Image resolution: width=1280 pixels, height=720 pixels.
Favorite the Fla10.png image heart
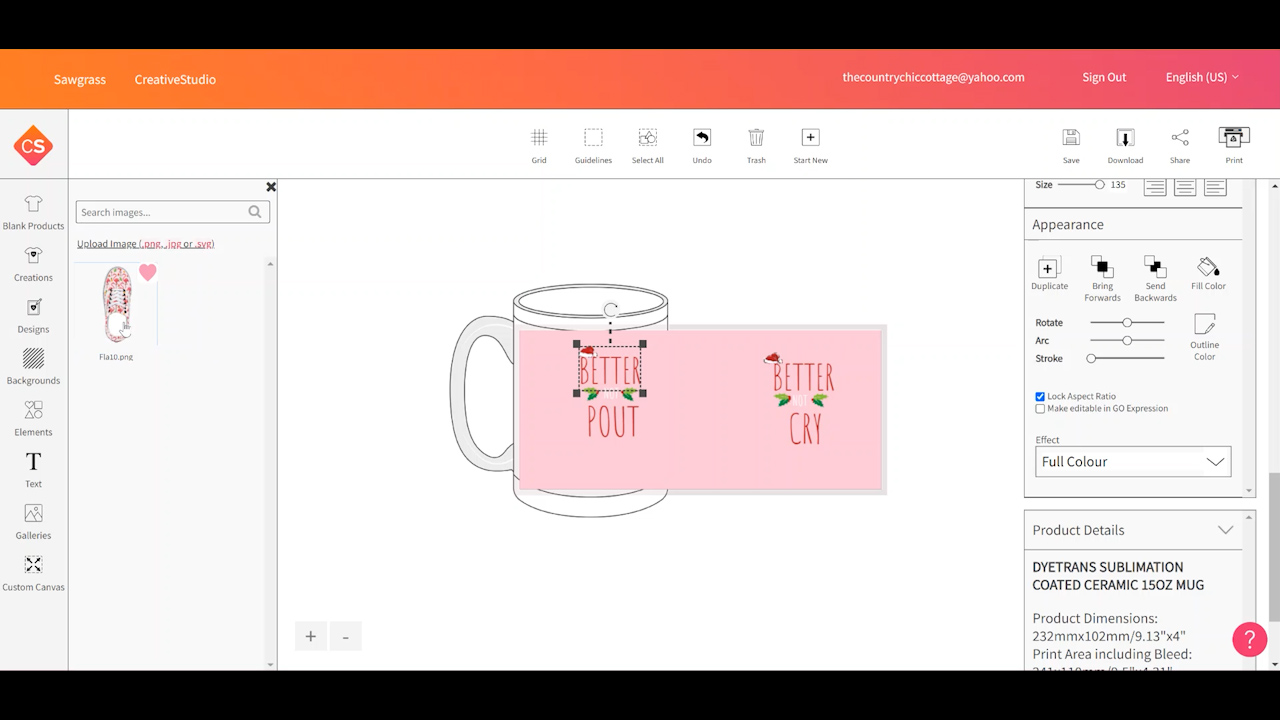[x=148, y=272]
